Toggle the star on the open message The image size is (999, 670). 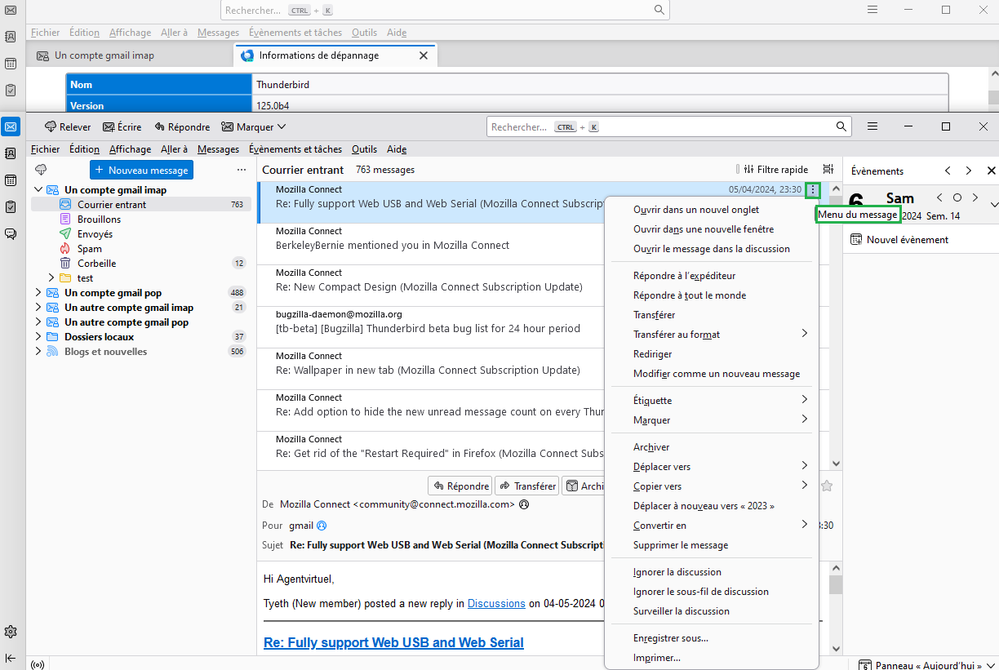pyautogui.click(x=827, y=486)
